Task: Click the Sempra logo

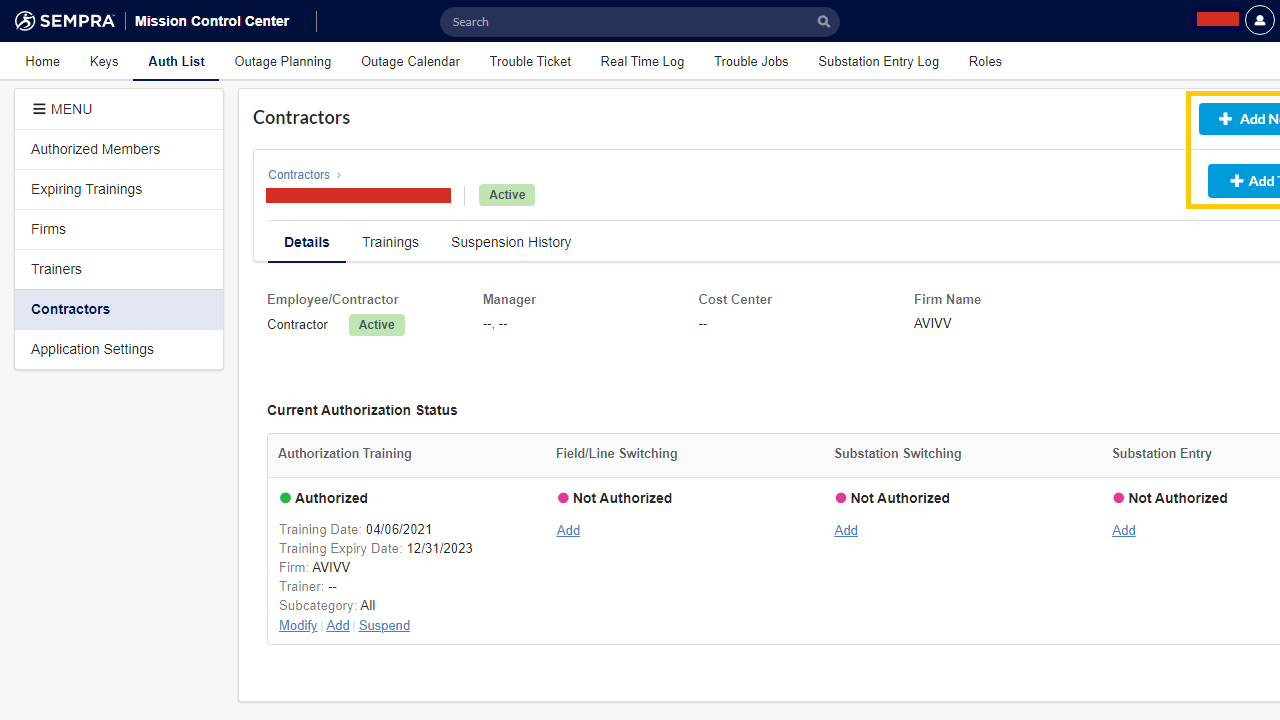Action: click(65, 21)
